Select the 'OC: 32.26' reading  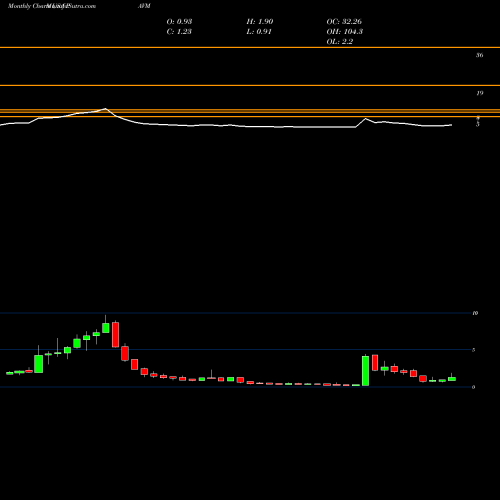344,21
